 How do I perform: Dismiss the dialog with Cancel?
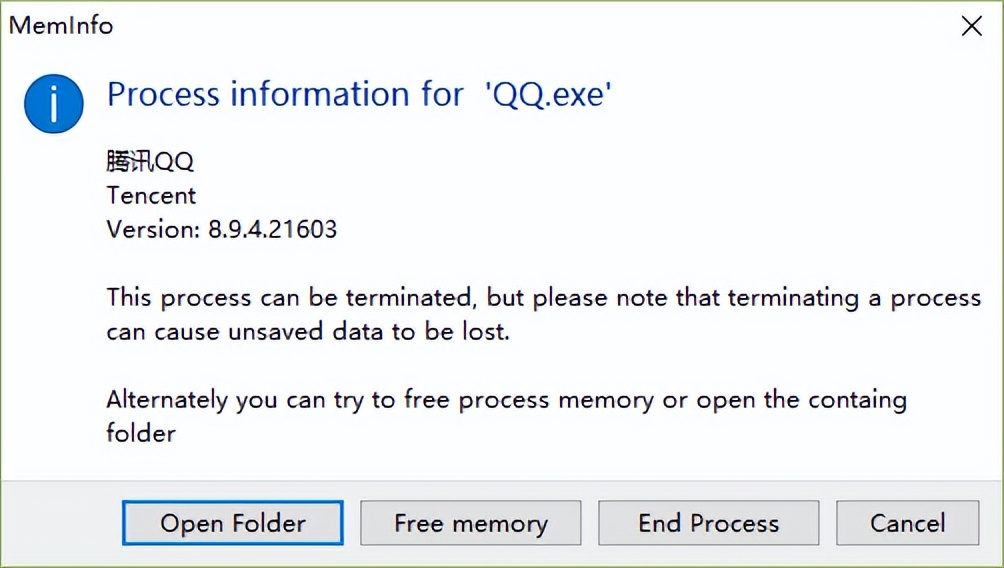click(x=907, y=523)
